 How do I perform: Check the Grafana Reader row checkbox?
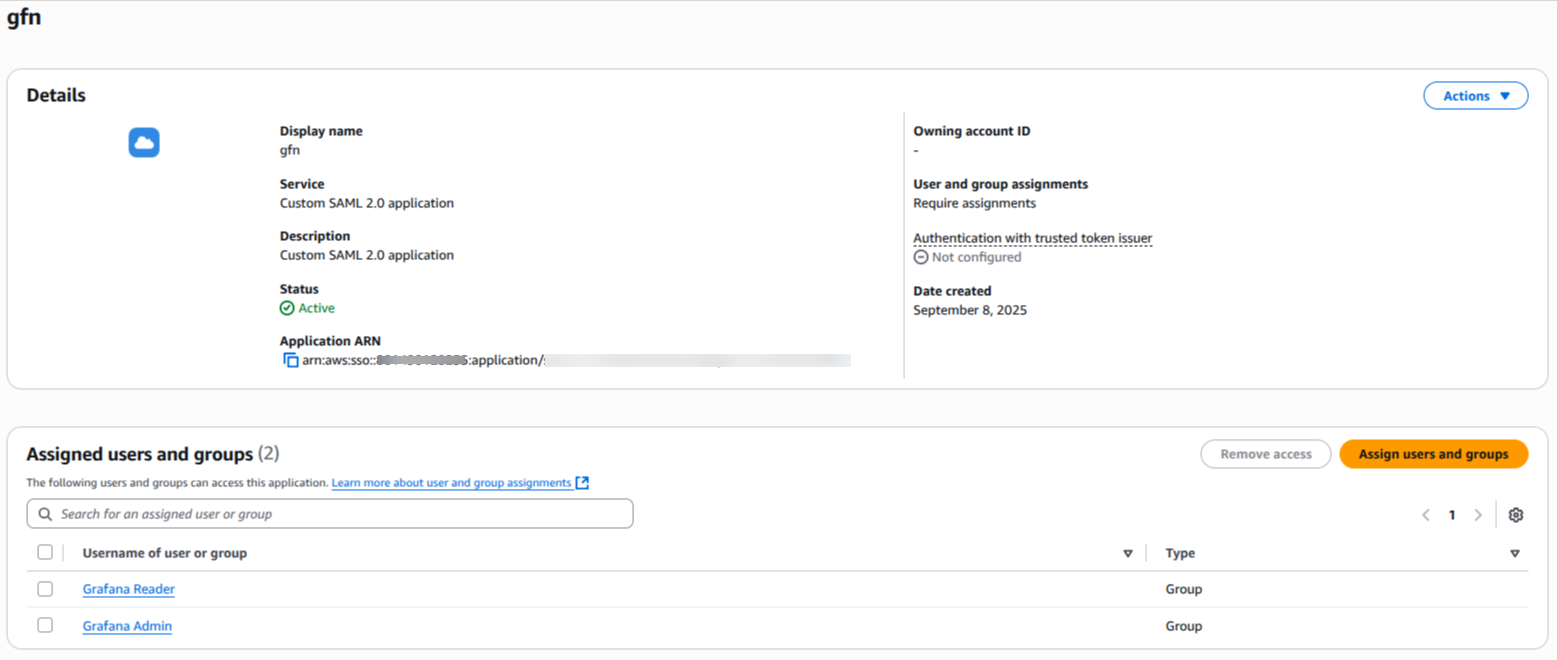pos(45,589)
